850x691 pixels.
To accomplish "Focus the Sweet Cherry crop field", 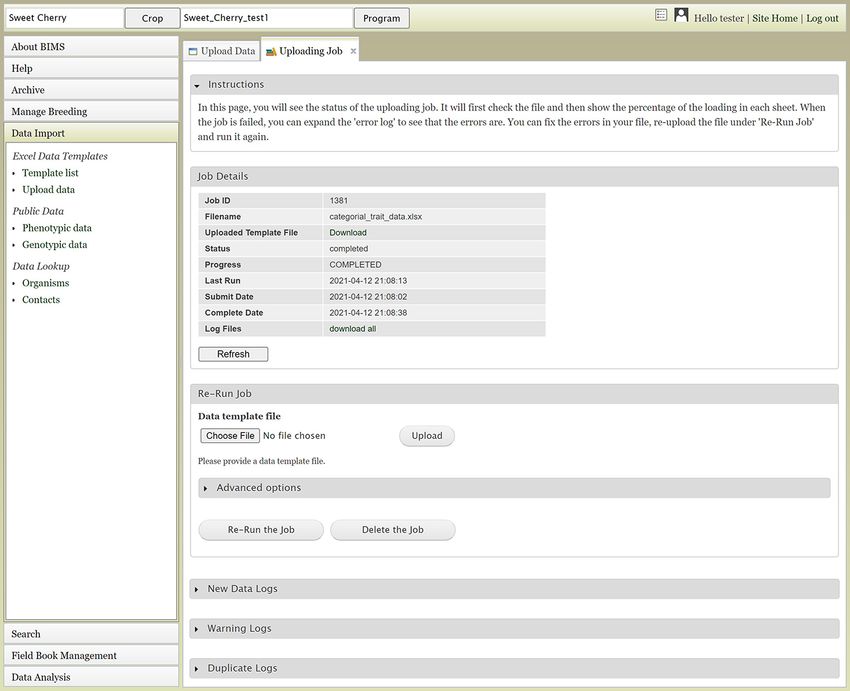I will point(64,18).
